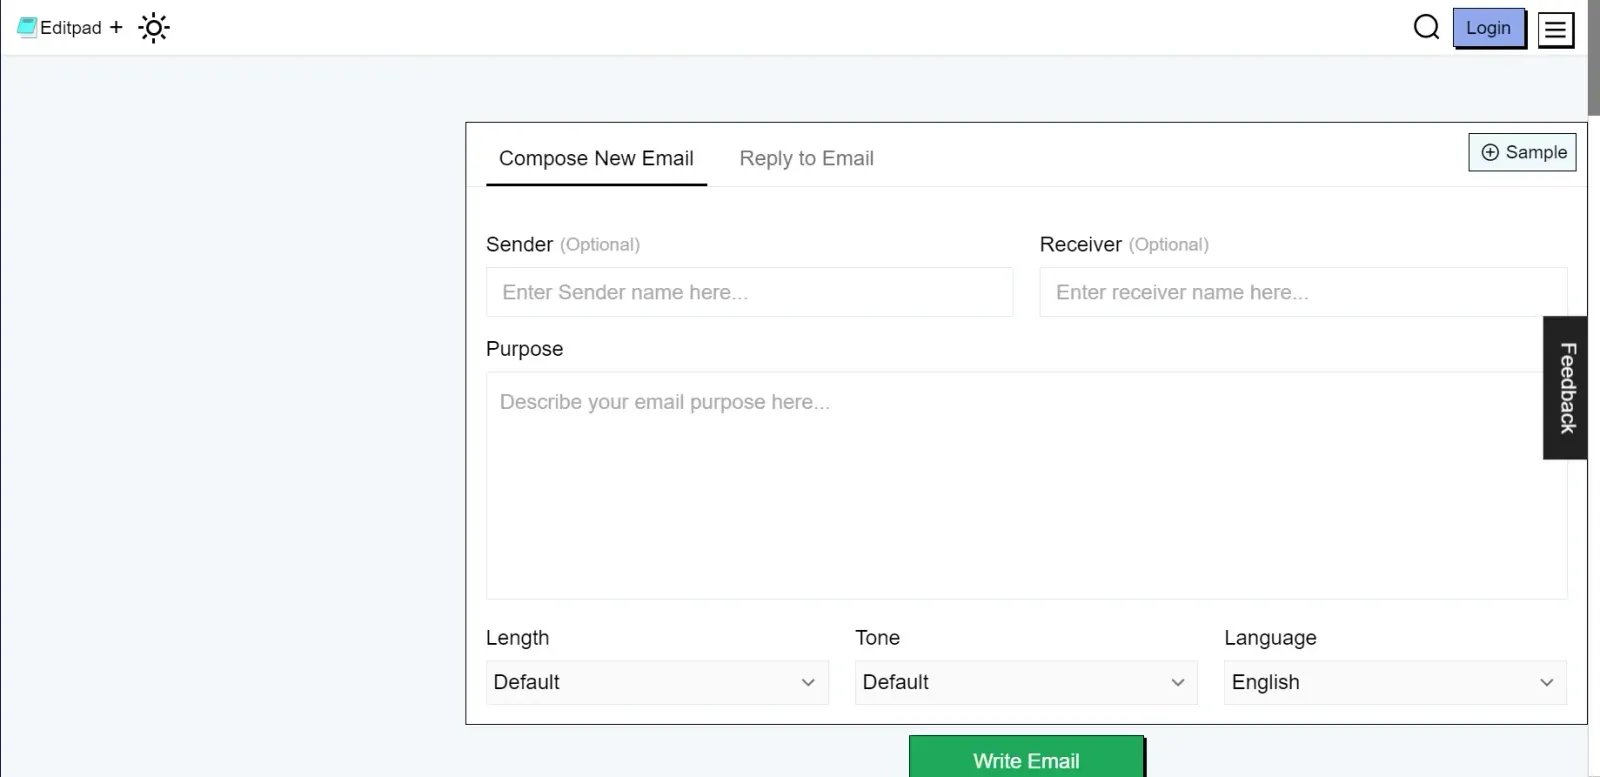The height and width of the screenshot is (777, 1600).
Task: Toggle dark mode with the sun icon
Action: [153, 27]
